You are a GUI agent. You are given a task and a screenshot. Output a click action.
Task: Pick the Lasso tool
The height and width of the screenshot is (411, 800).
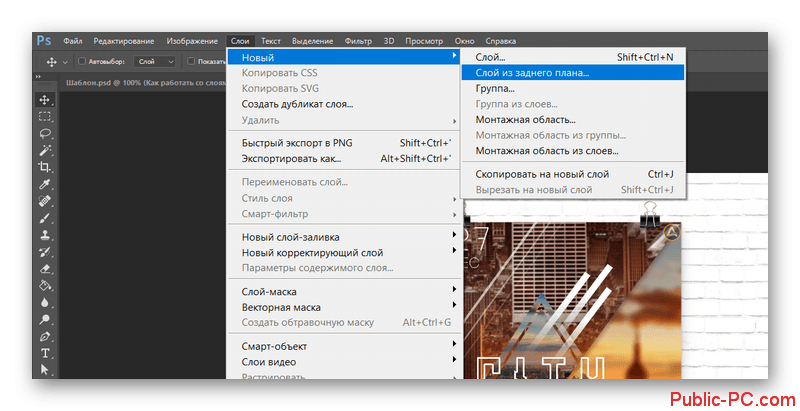tap(45, 133)
